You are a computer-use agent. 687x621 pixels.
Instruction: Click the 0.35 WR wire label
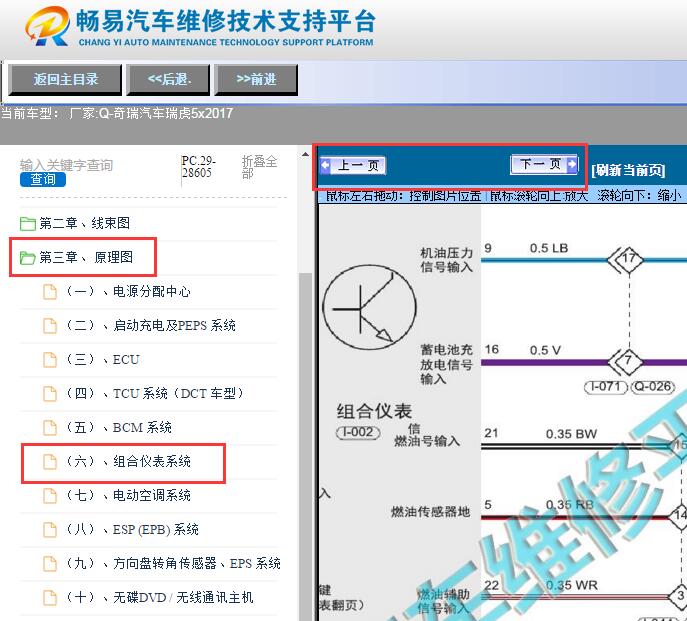pos(572,585)
